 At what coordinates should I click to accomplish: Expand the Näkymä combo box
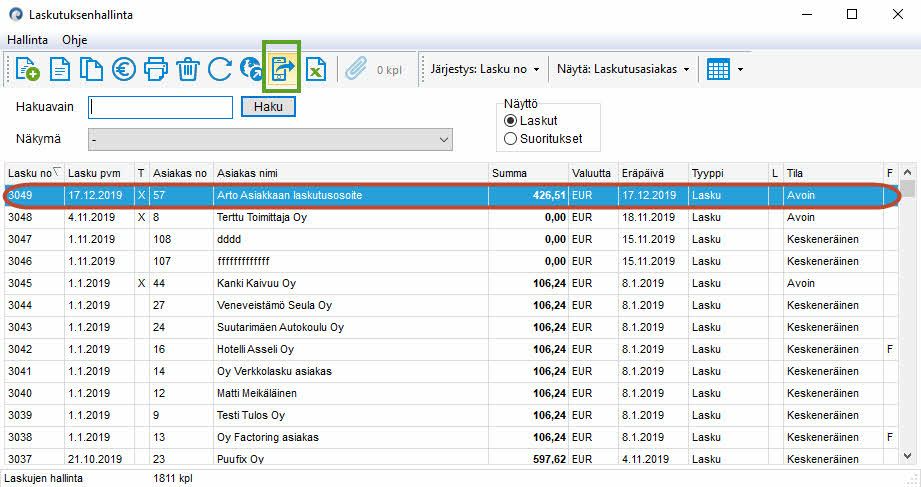[x=444, y=139]
